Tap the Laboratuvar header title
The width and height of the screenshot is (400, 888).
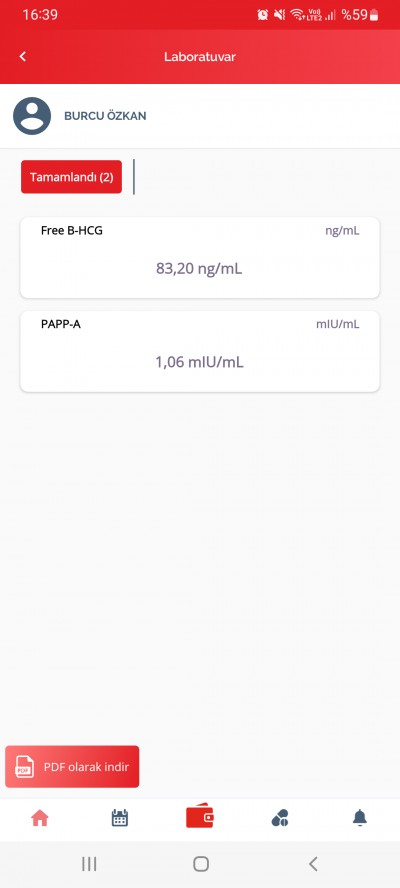[x=200, y=57]
